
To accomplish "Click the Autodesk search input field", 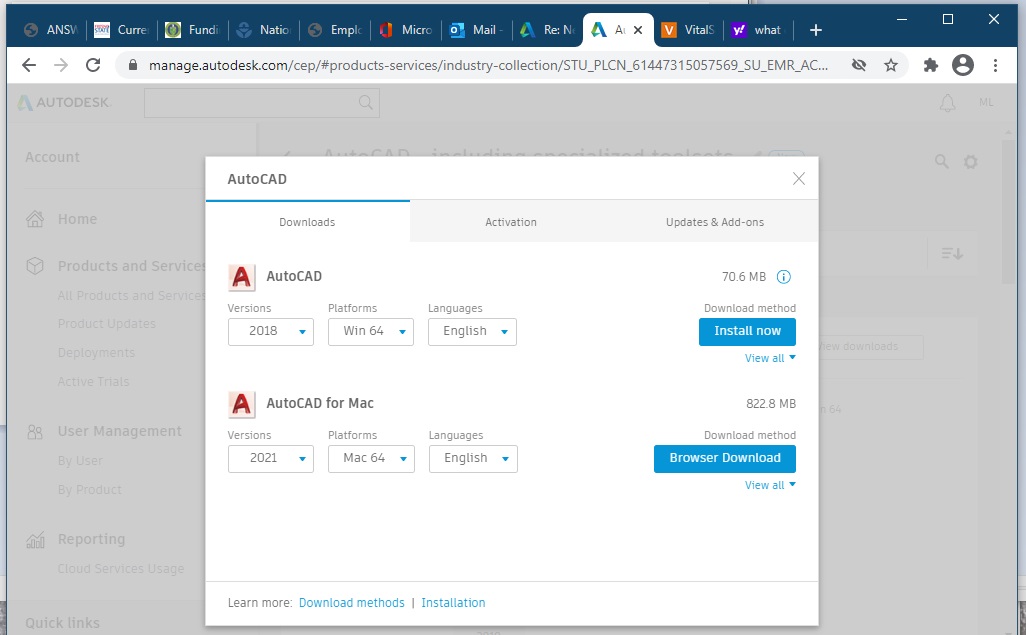I will tap(262, 103).
